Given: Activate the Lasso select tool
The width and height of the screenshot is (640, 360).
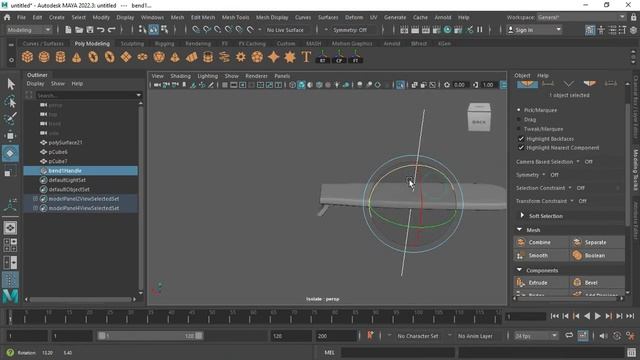Looking at the screenshot, I should 11,101.
